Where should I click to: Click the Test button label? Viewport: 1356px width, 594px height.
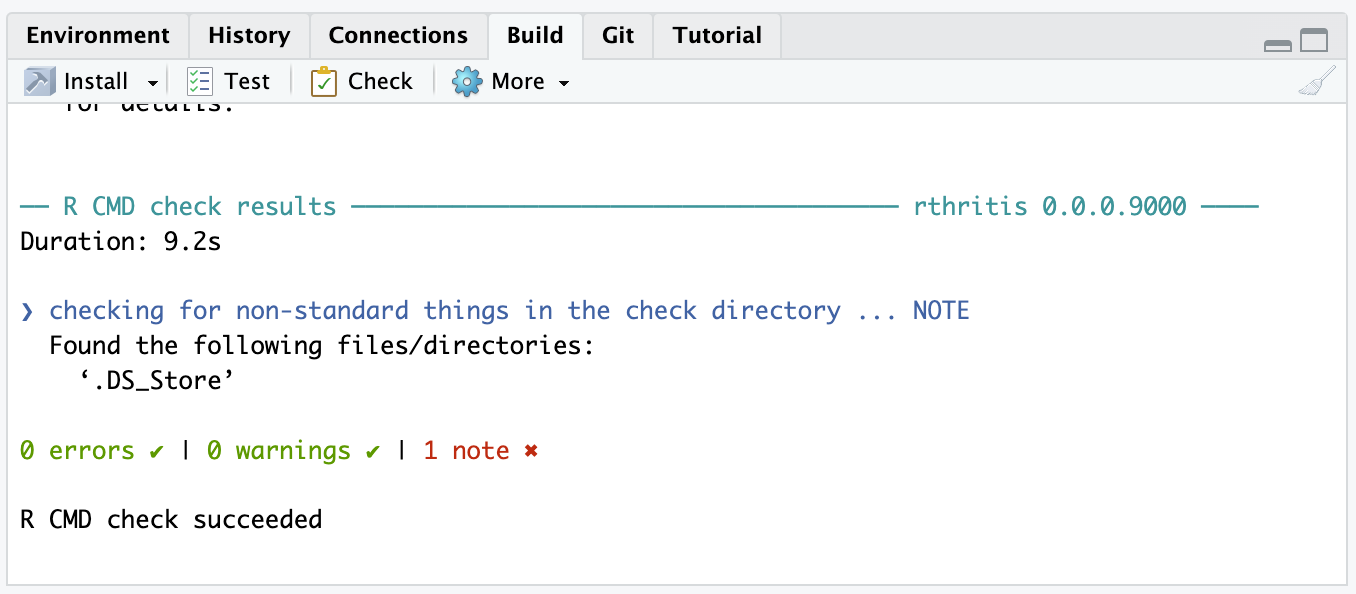(x=247, y=81)
